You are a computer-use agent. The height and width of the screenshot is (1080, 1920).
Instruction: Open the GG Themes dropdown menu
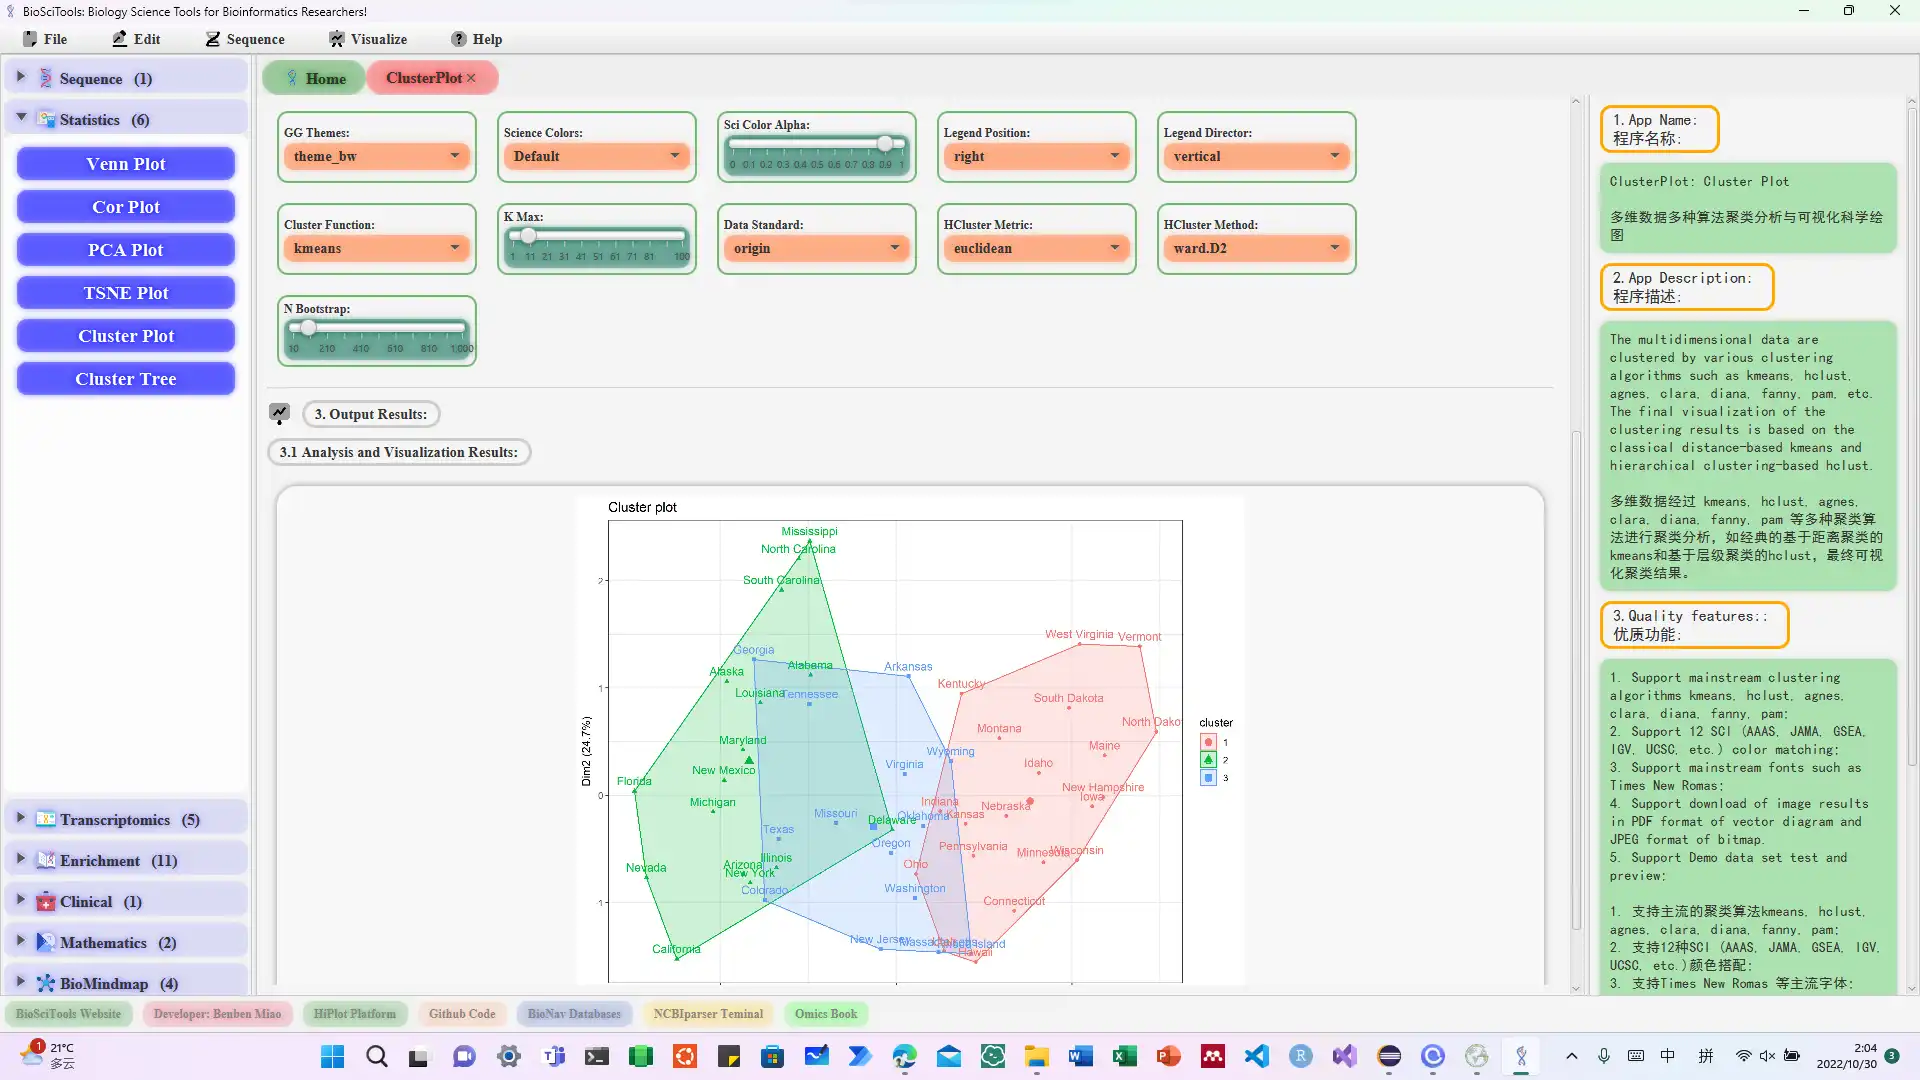tap(376, 156)
